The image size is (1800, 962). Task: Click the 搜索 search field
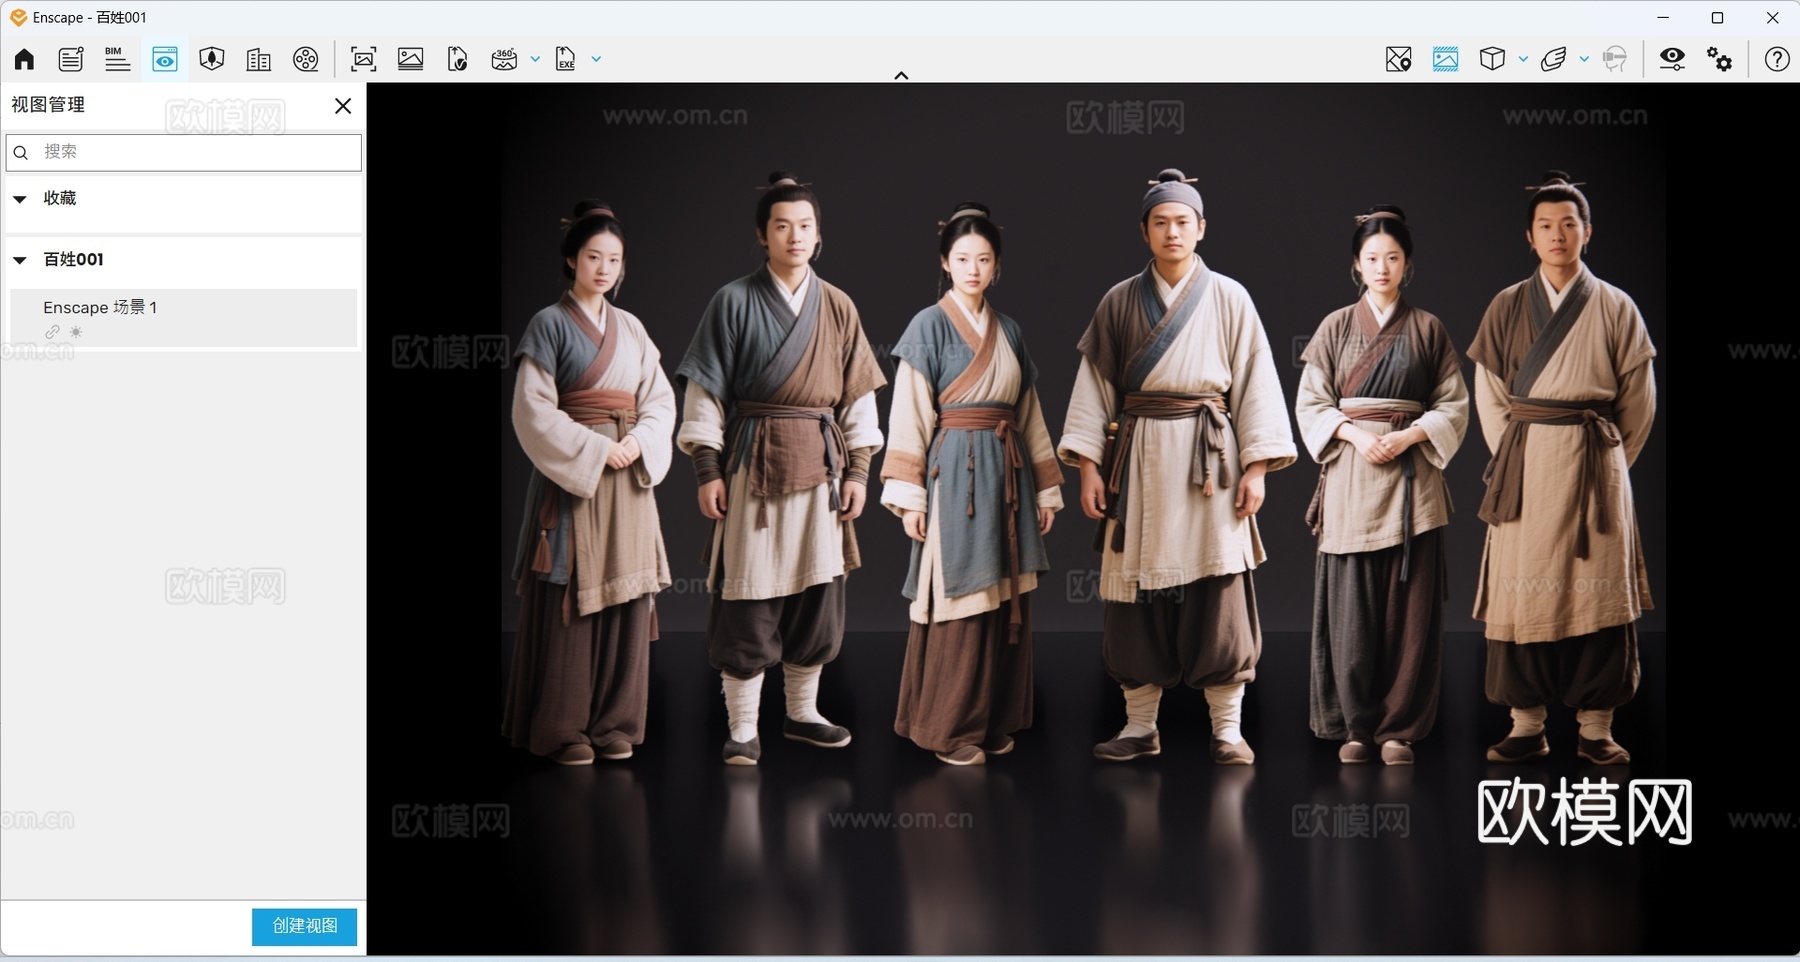click(184, 152)
